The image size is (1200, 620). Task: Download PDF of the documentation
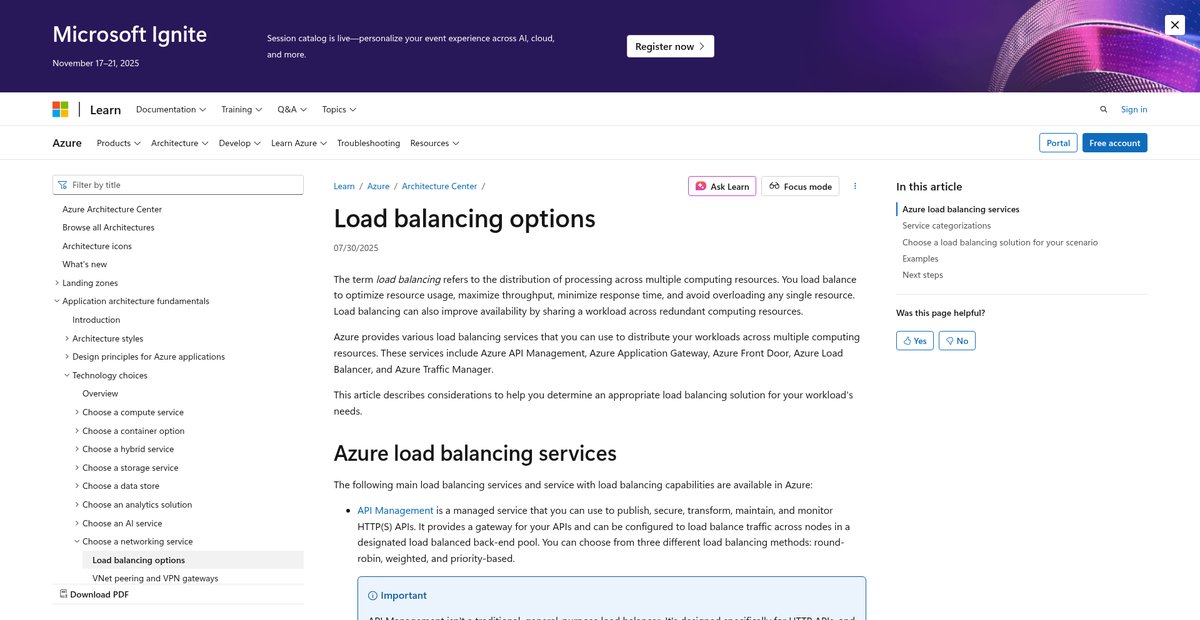[x=94, y=594]
